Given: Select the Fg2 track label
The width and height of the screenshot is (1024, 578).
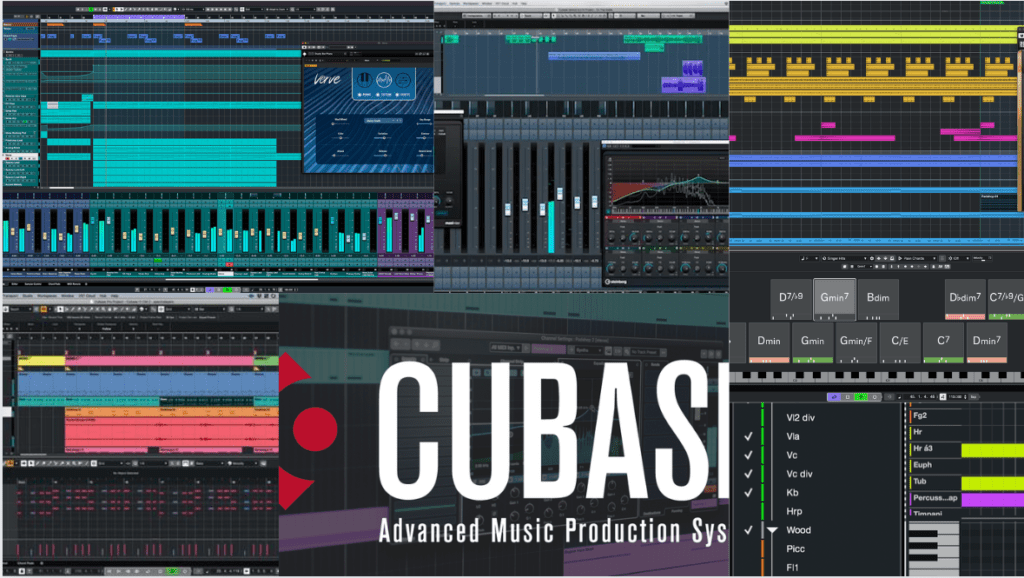Looking at the screenshot, I should (920, 415).
